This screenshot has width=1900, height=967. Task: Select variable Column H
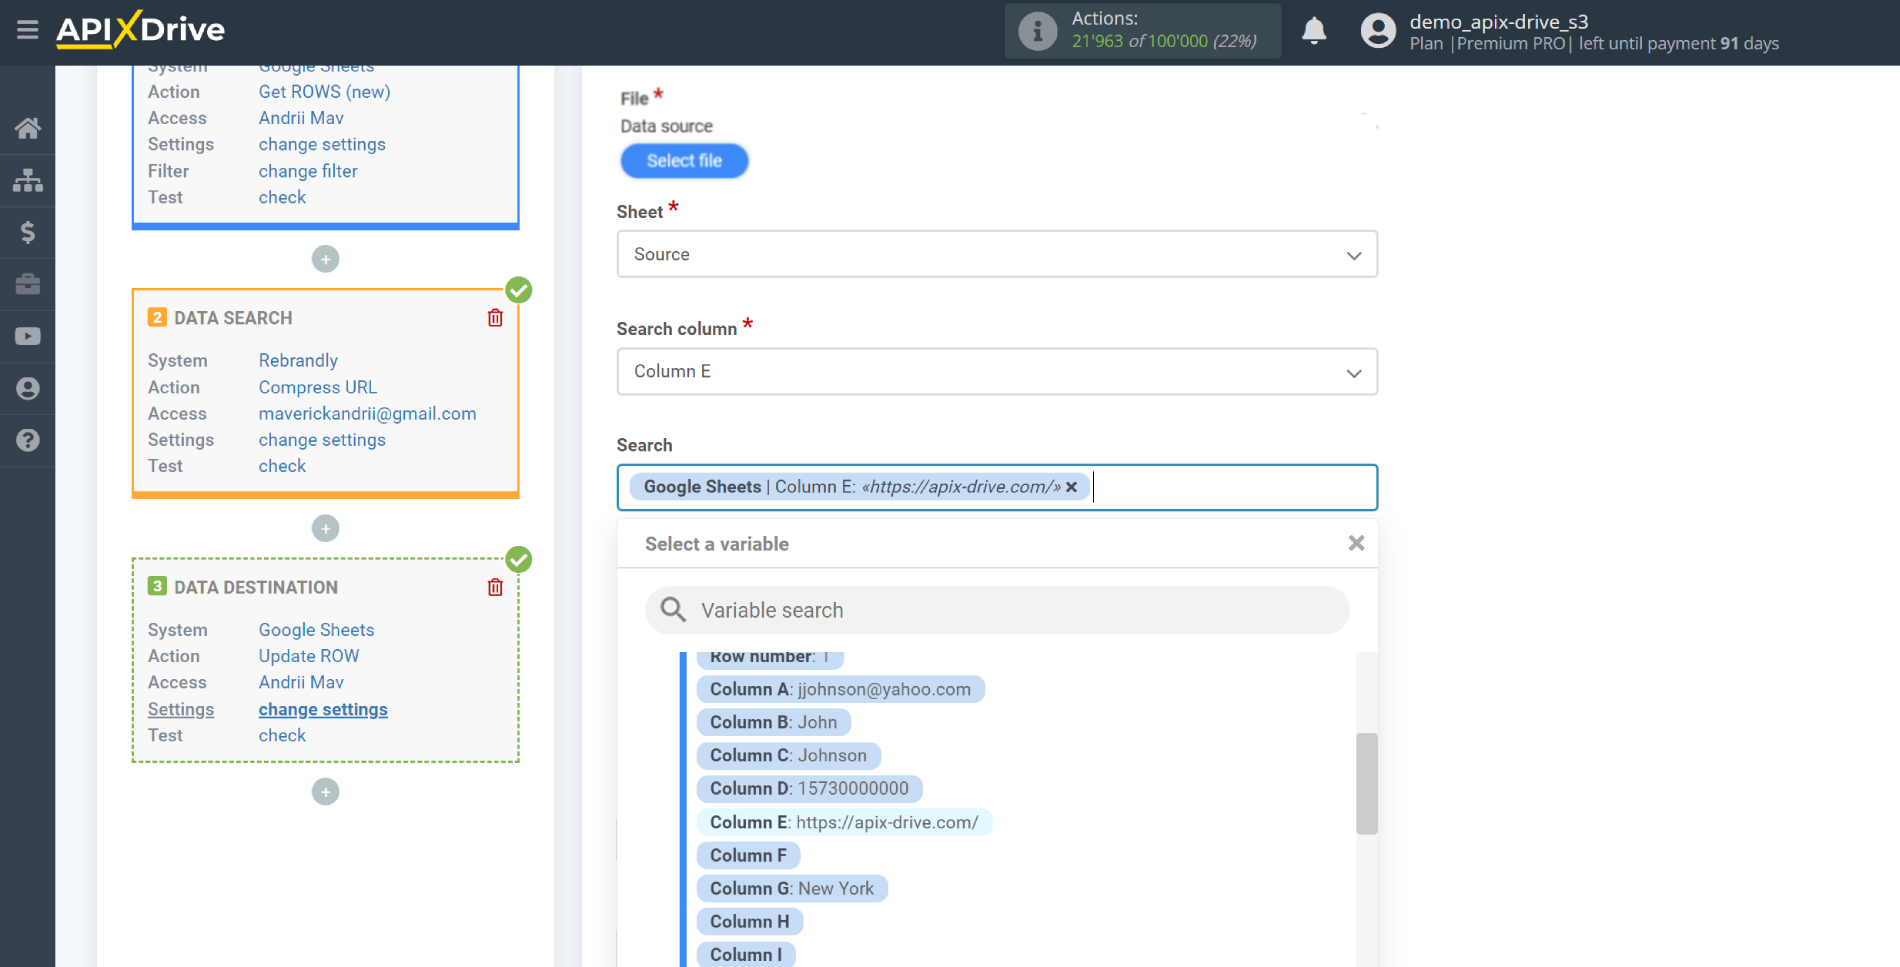[x=750, y=921]
